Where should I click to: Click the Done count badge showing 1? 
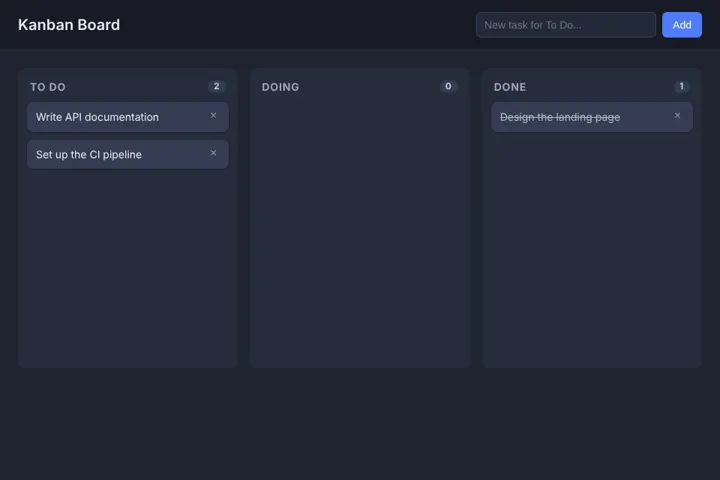coord(681,86)
